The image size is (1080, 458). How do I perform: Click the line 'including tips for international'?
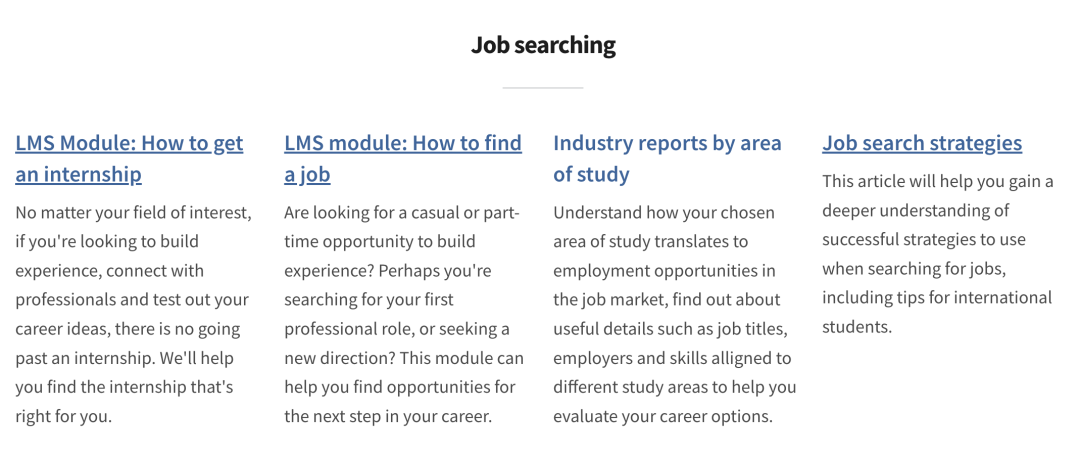[x=937, y=298]
